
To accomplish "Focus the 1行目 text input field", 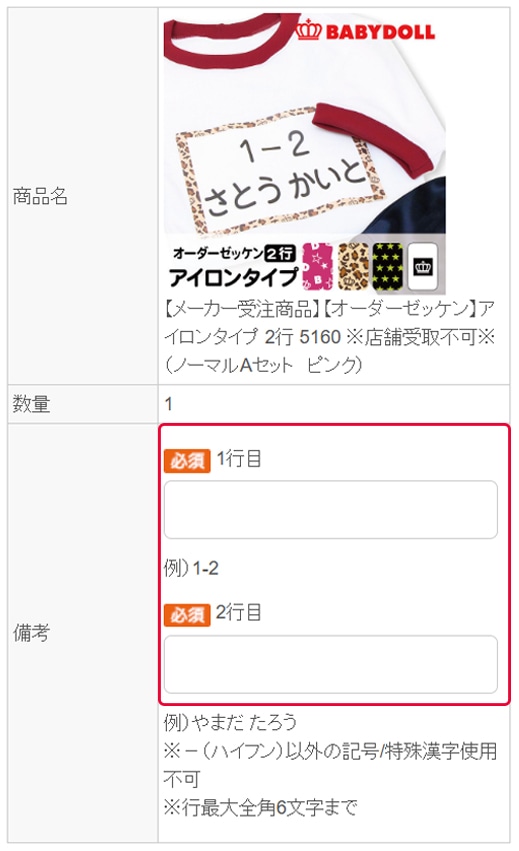I will (x=331, y=510).
